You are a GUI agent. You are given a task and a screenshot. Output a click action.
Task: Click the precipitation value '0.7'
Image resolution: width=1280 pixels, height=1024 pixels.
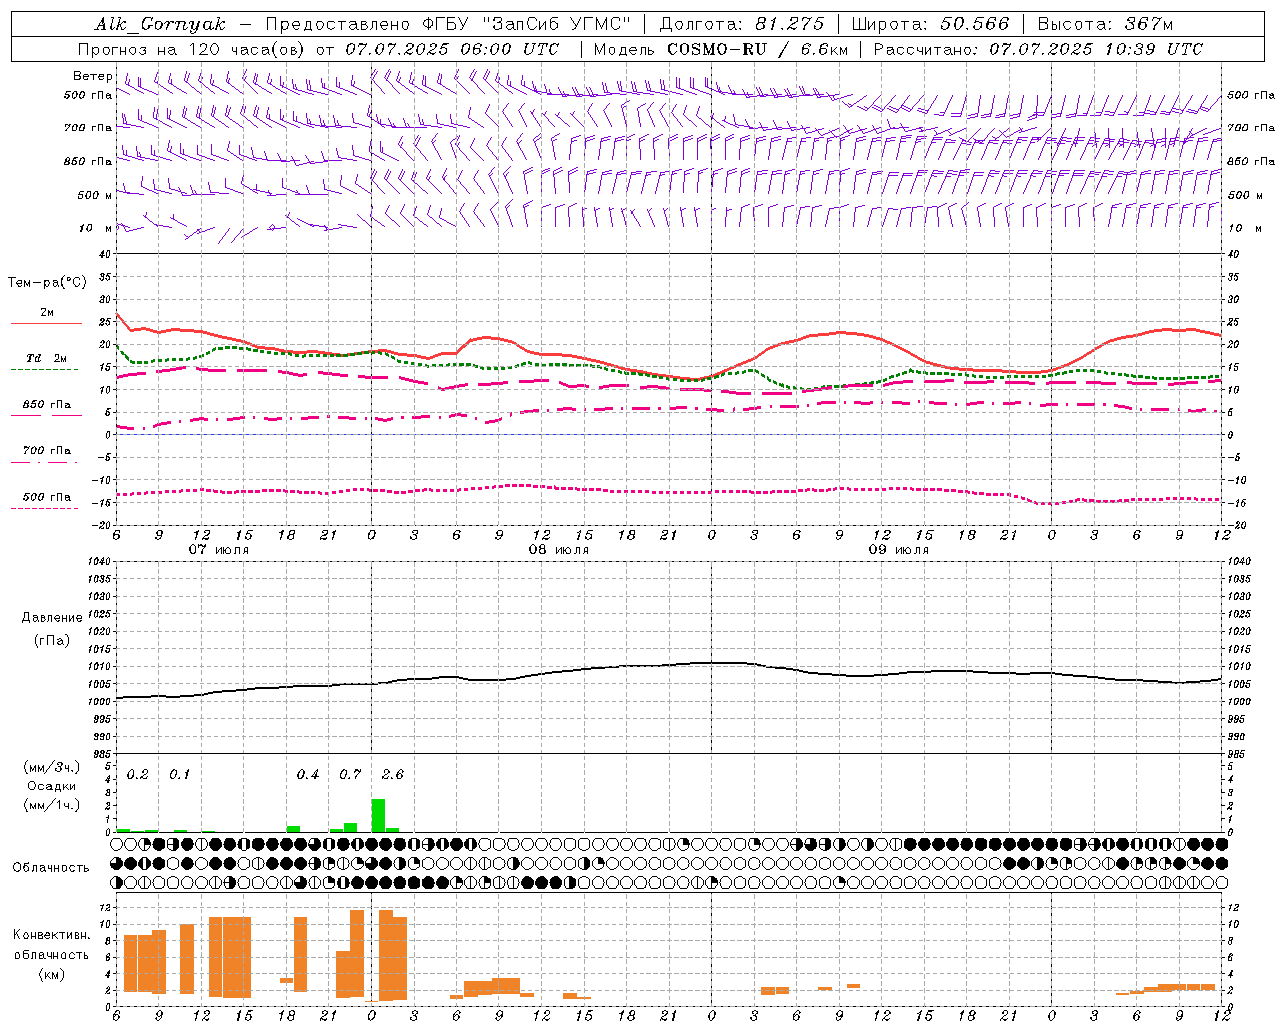point(350,774)
